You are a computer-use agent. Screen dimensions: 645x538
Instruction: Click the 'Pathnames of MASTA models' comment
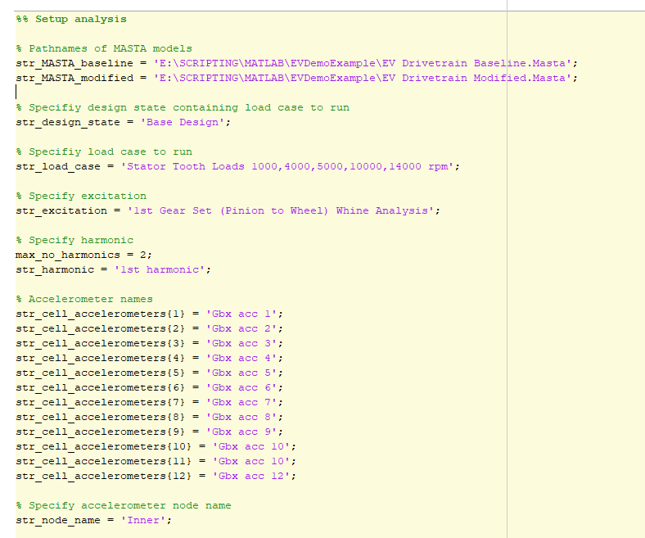point(104,49)
